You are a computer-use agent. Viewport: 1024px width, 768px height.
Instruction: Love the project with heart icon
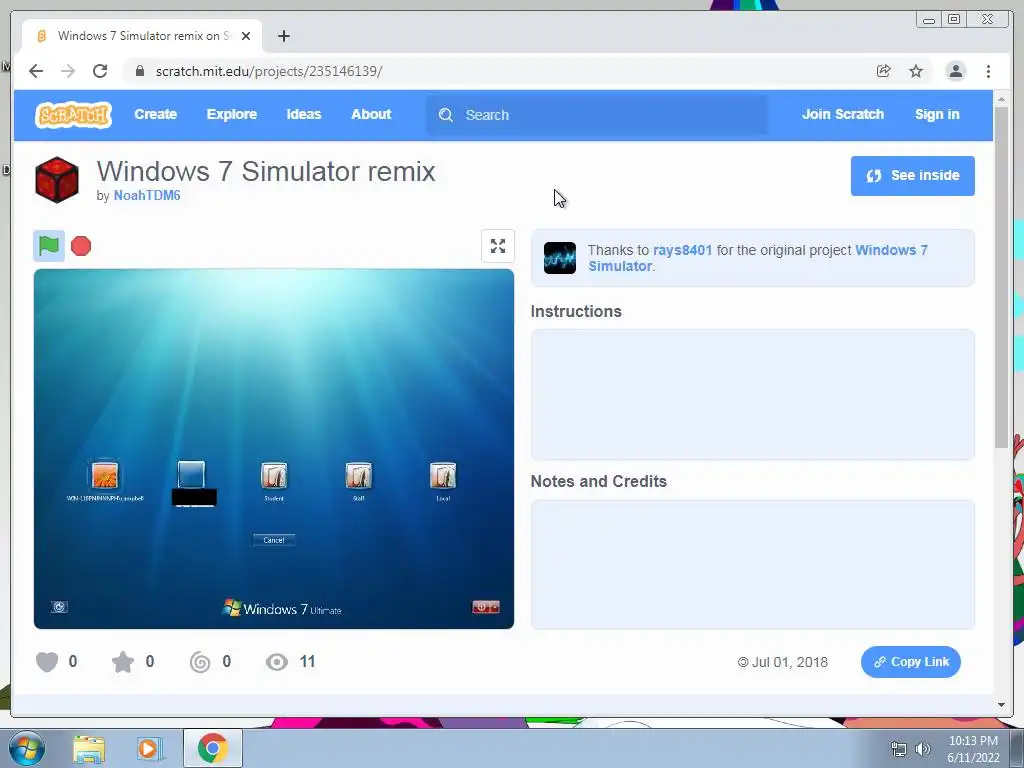pyautogui.click(x=47, y=662)
